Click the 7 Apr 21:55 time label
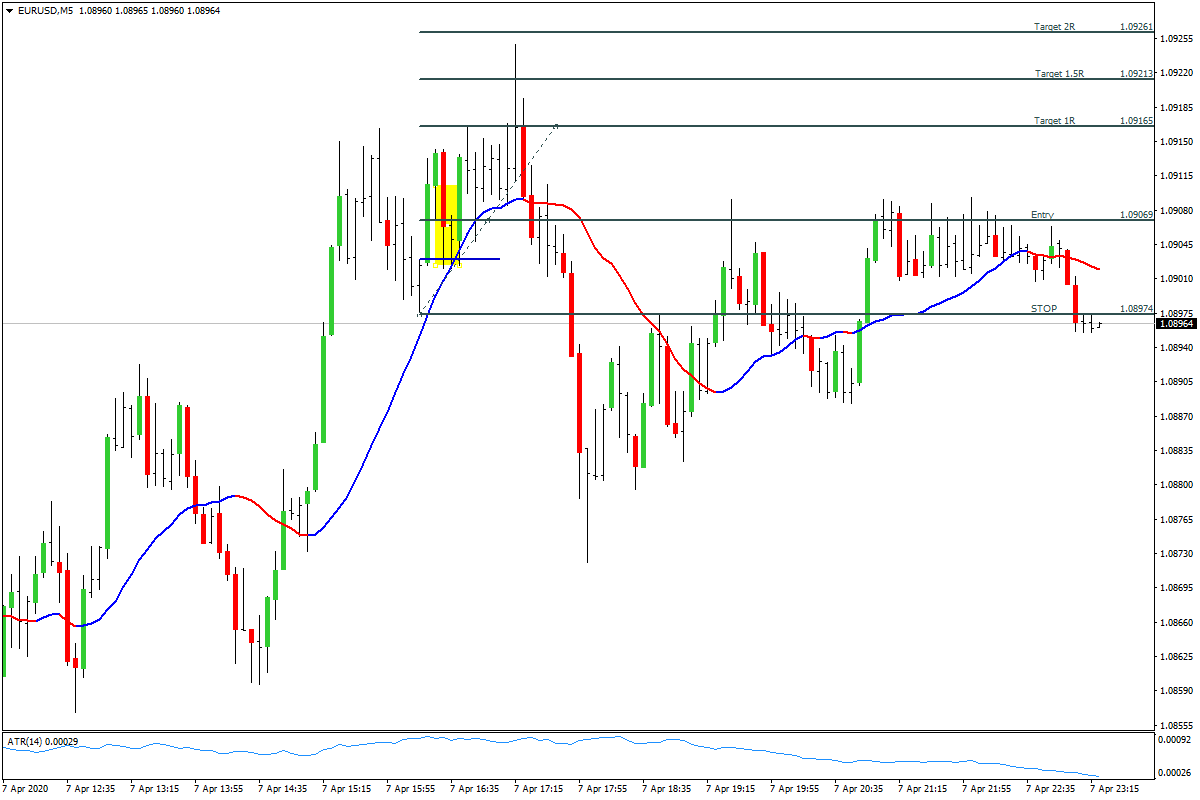This screenshot has height=800, width=1200. coord(988,789)
